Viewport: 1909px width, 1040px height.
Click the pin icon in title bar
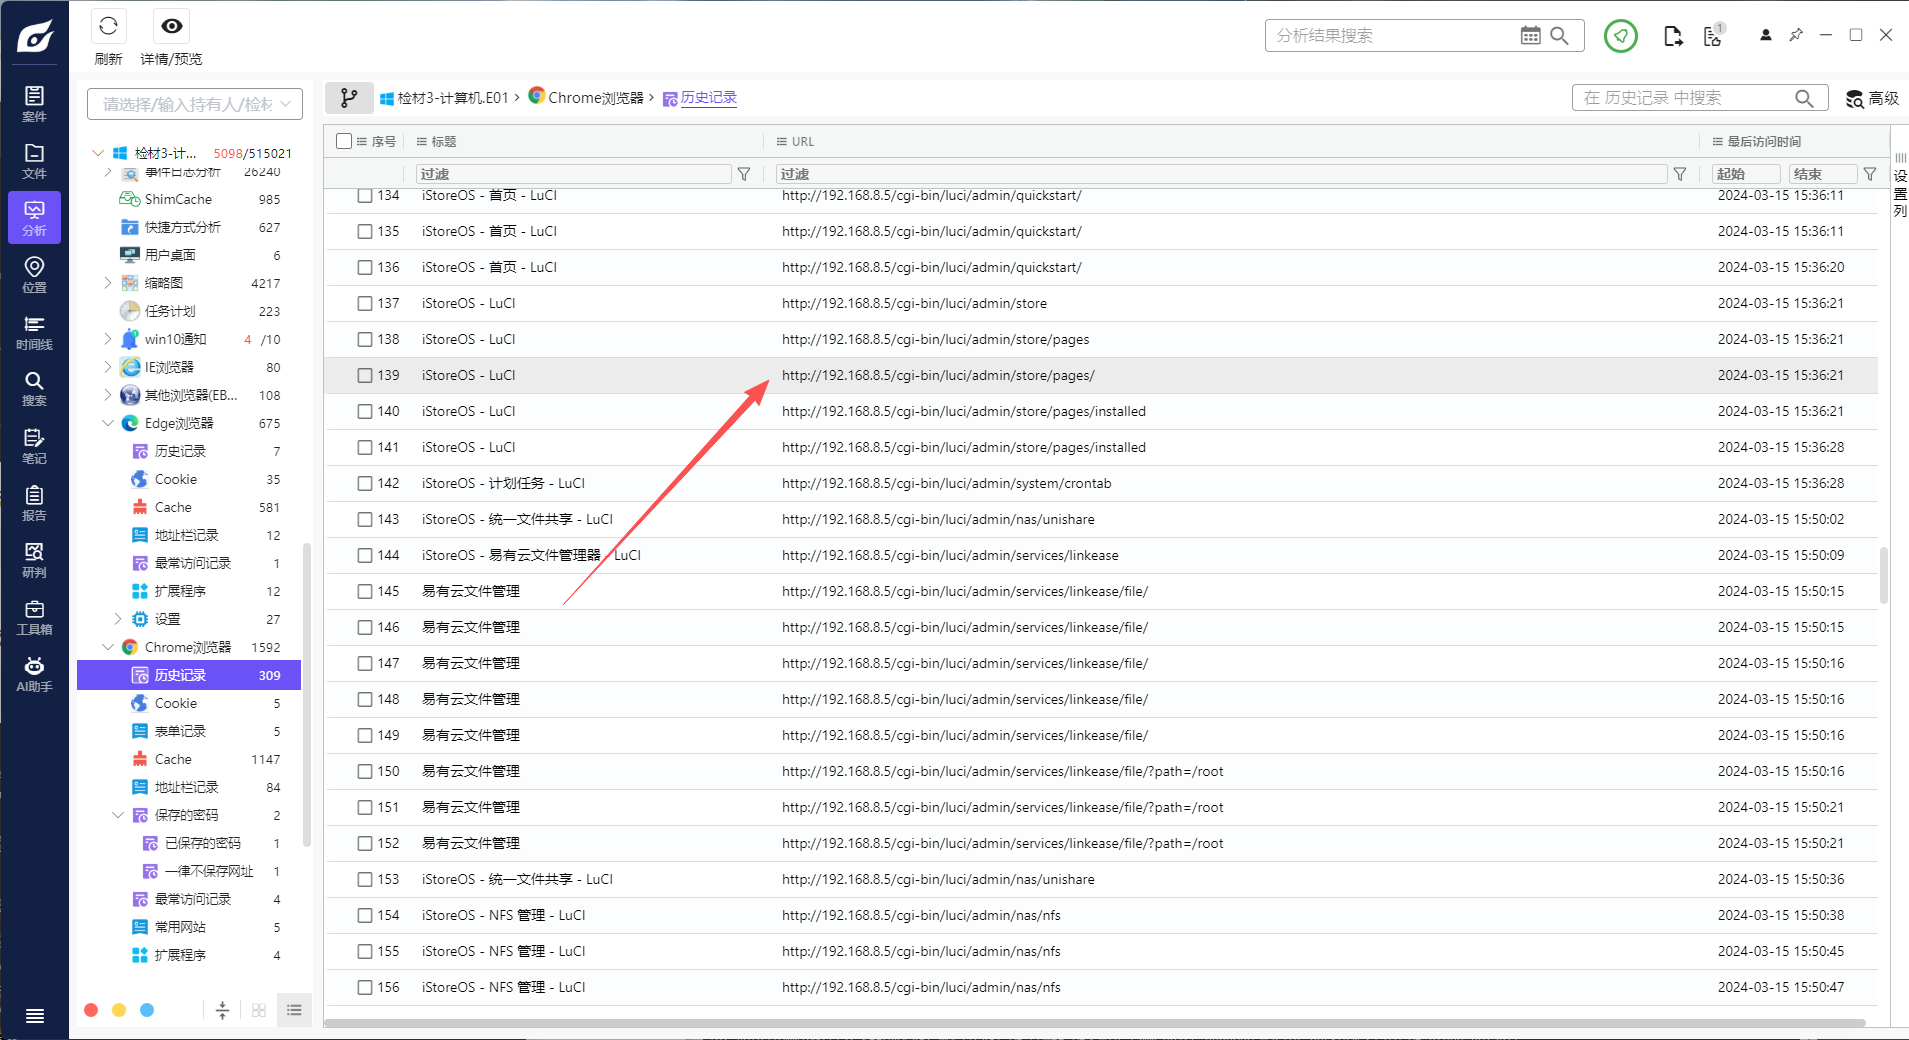[x=1796, y=35]
